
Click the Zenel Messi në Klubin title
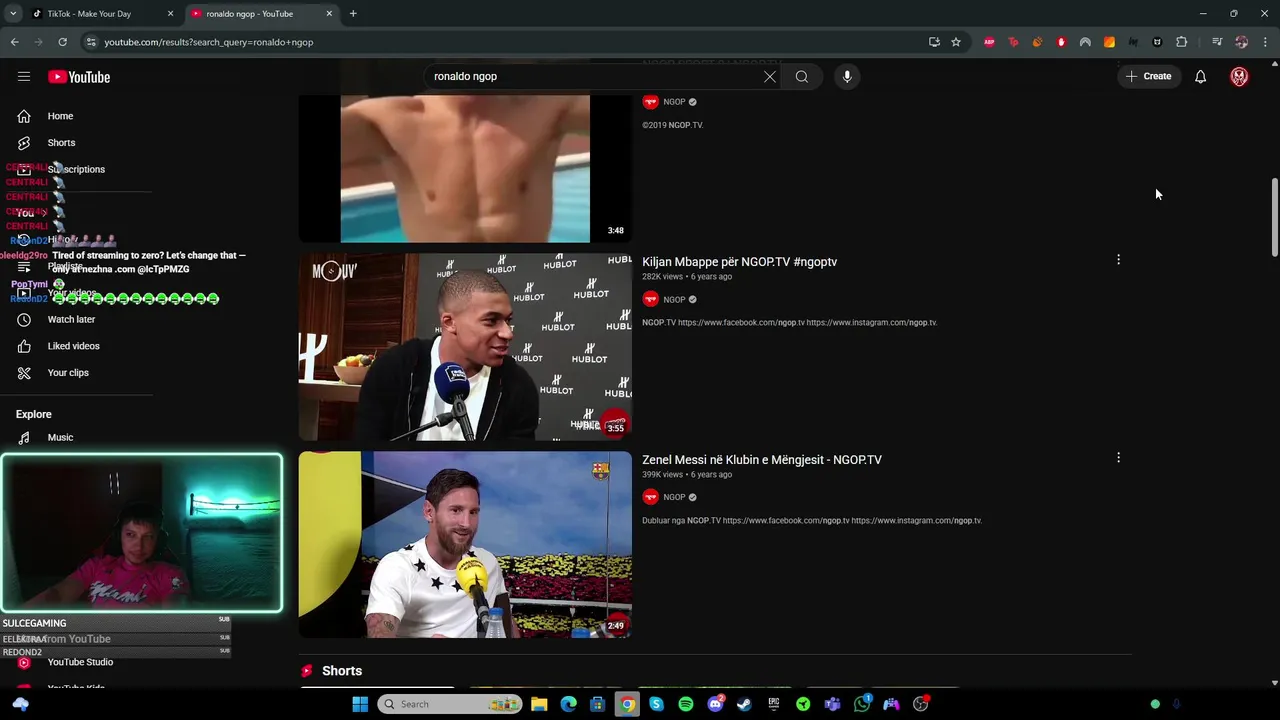[x=762, y=460]
